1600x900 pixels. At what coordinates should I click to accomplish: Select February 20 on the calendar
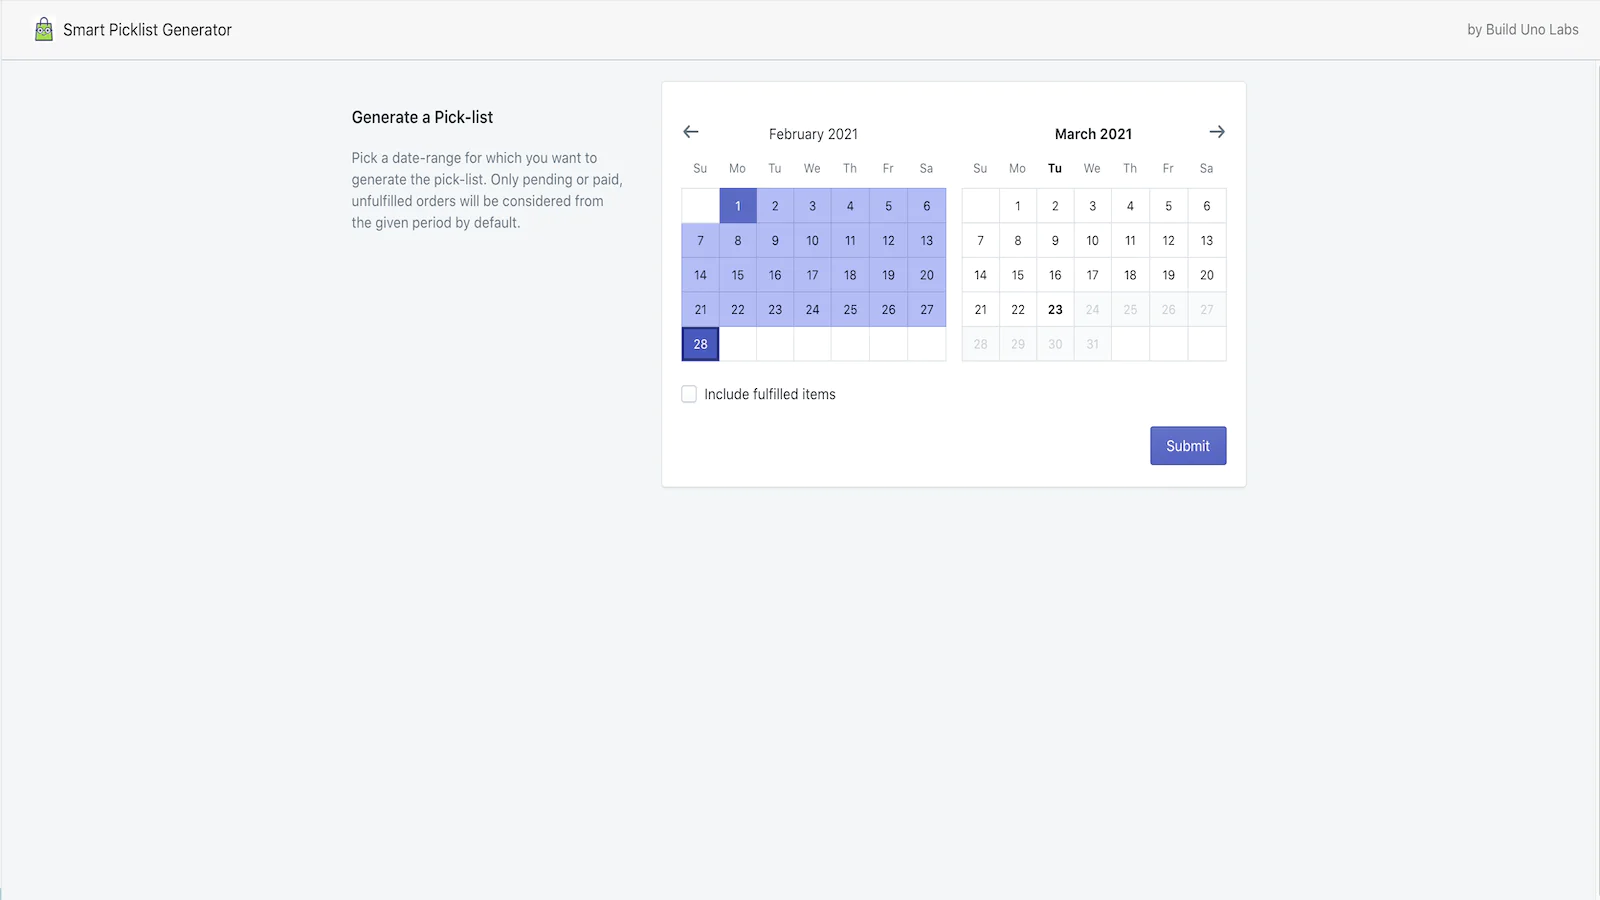pyautogui.click(x=925, y=274)
